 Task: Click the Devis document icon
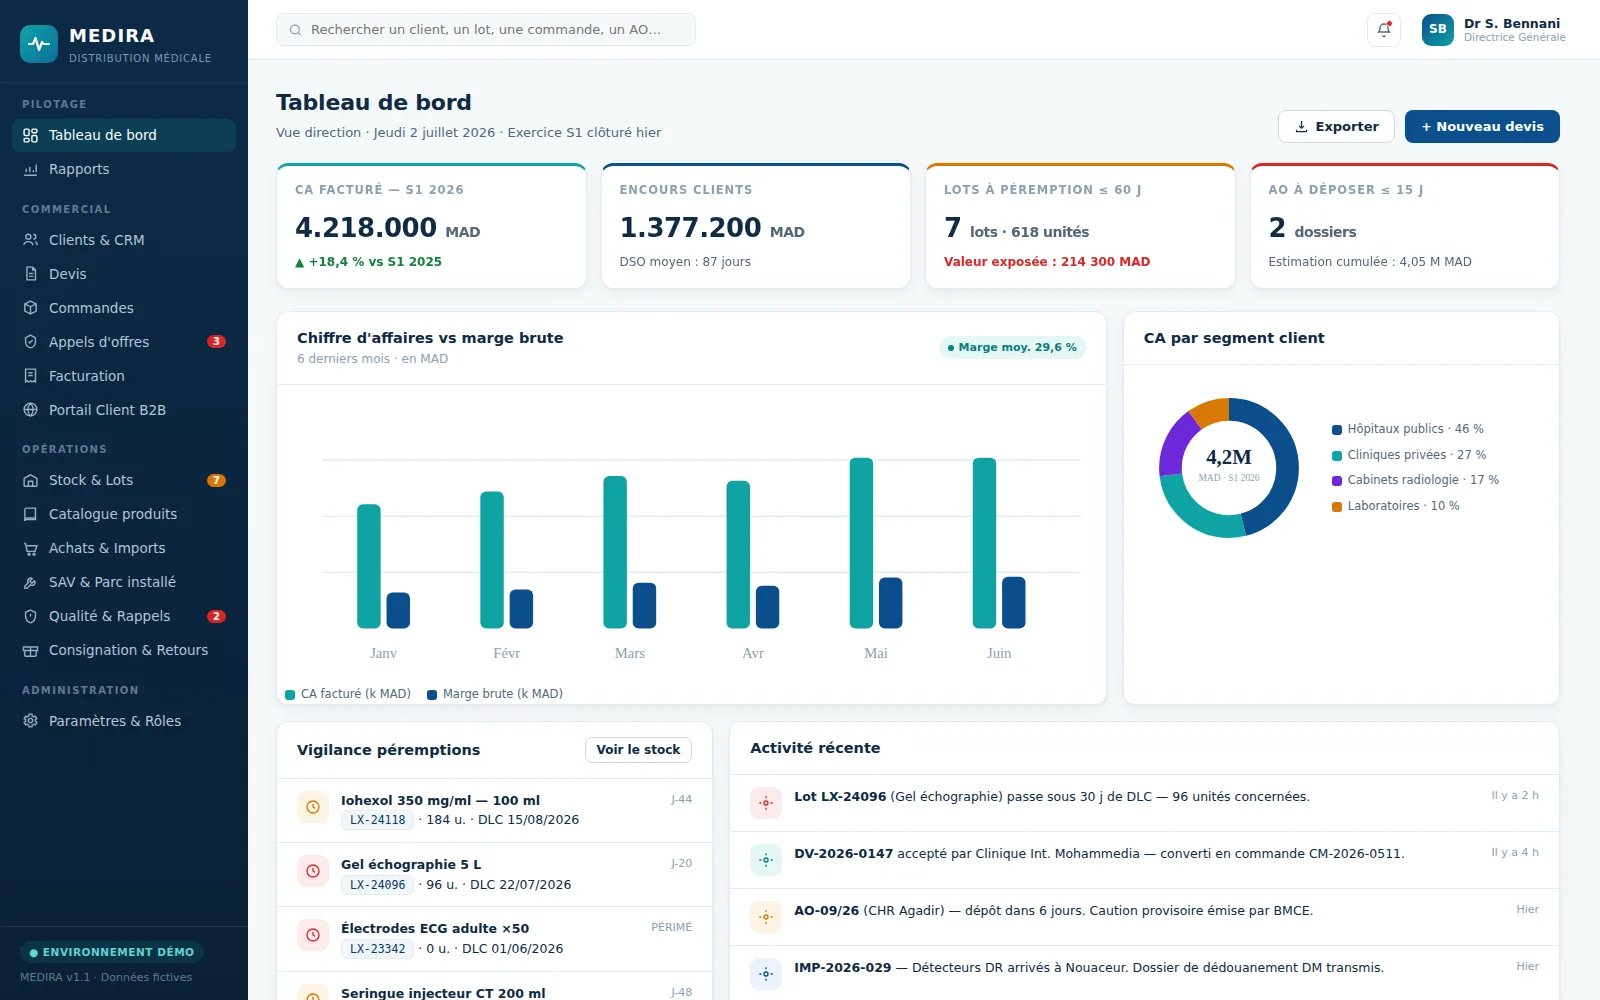point(31,274)
